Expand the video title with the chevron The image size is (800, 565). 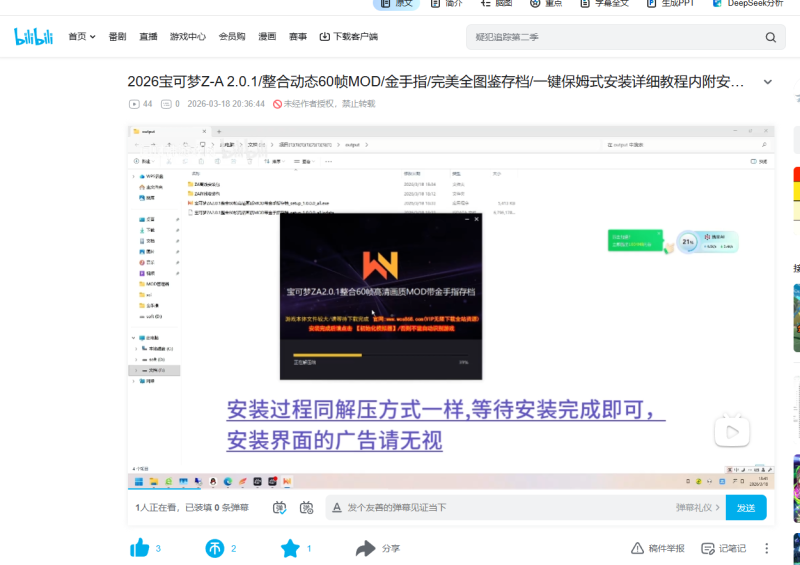point(767,82)
